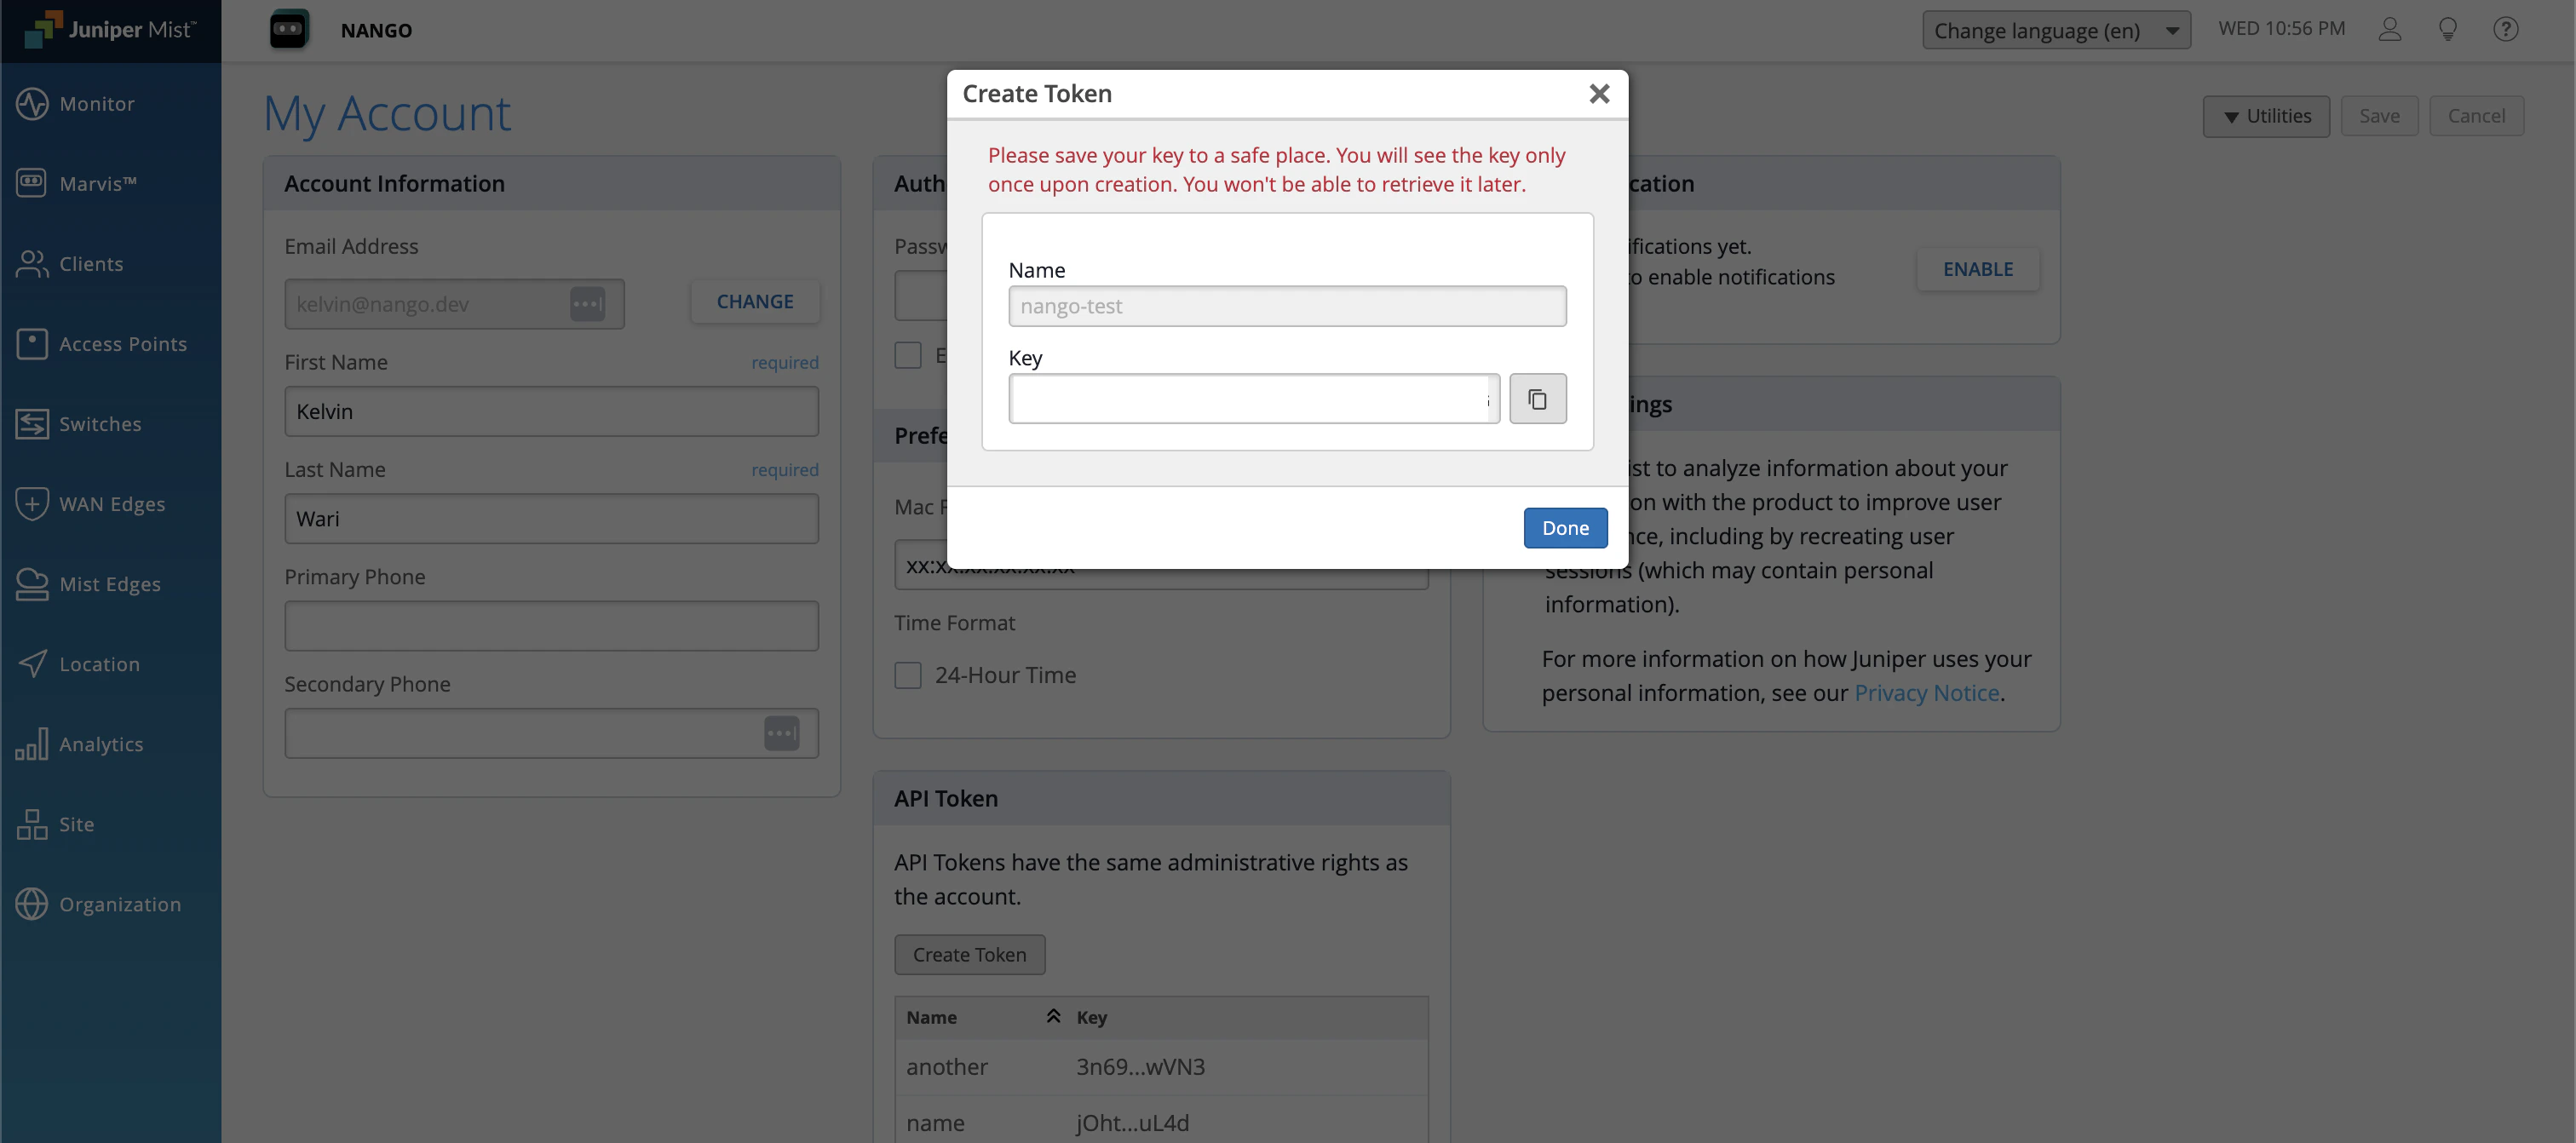Open the Privacy Notice link
Screen dimensions: 2576x1143
[1926, 693]
